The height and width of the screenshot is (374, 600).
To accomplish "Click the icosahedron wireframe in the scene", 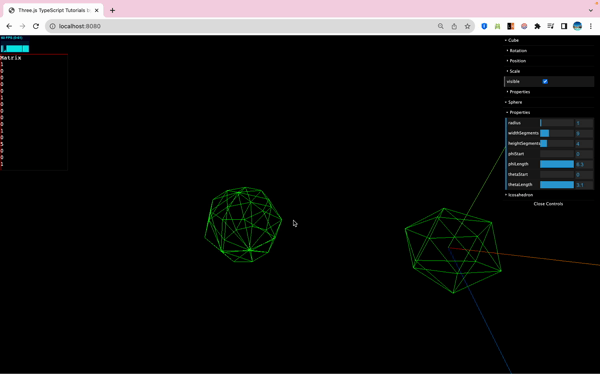I will point(453,251).
